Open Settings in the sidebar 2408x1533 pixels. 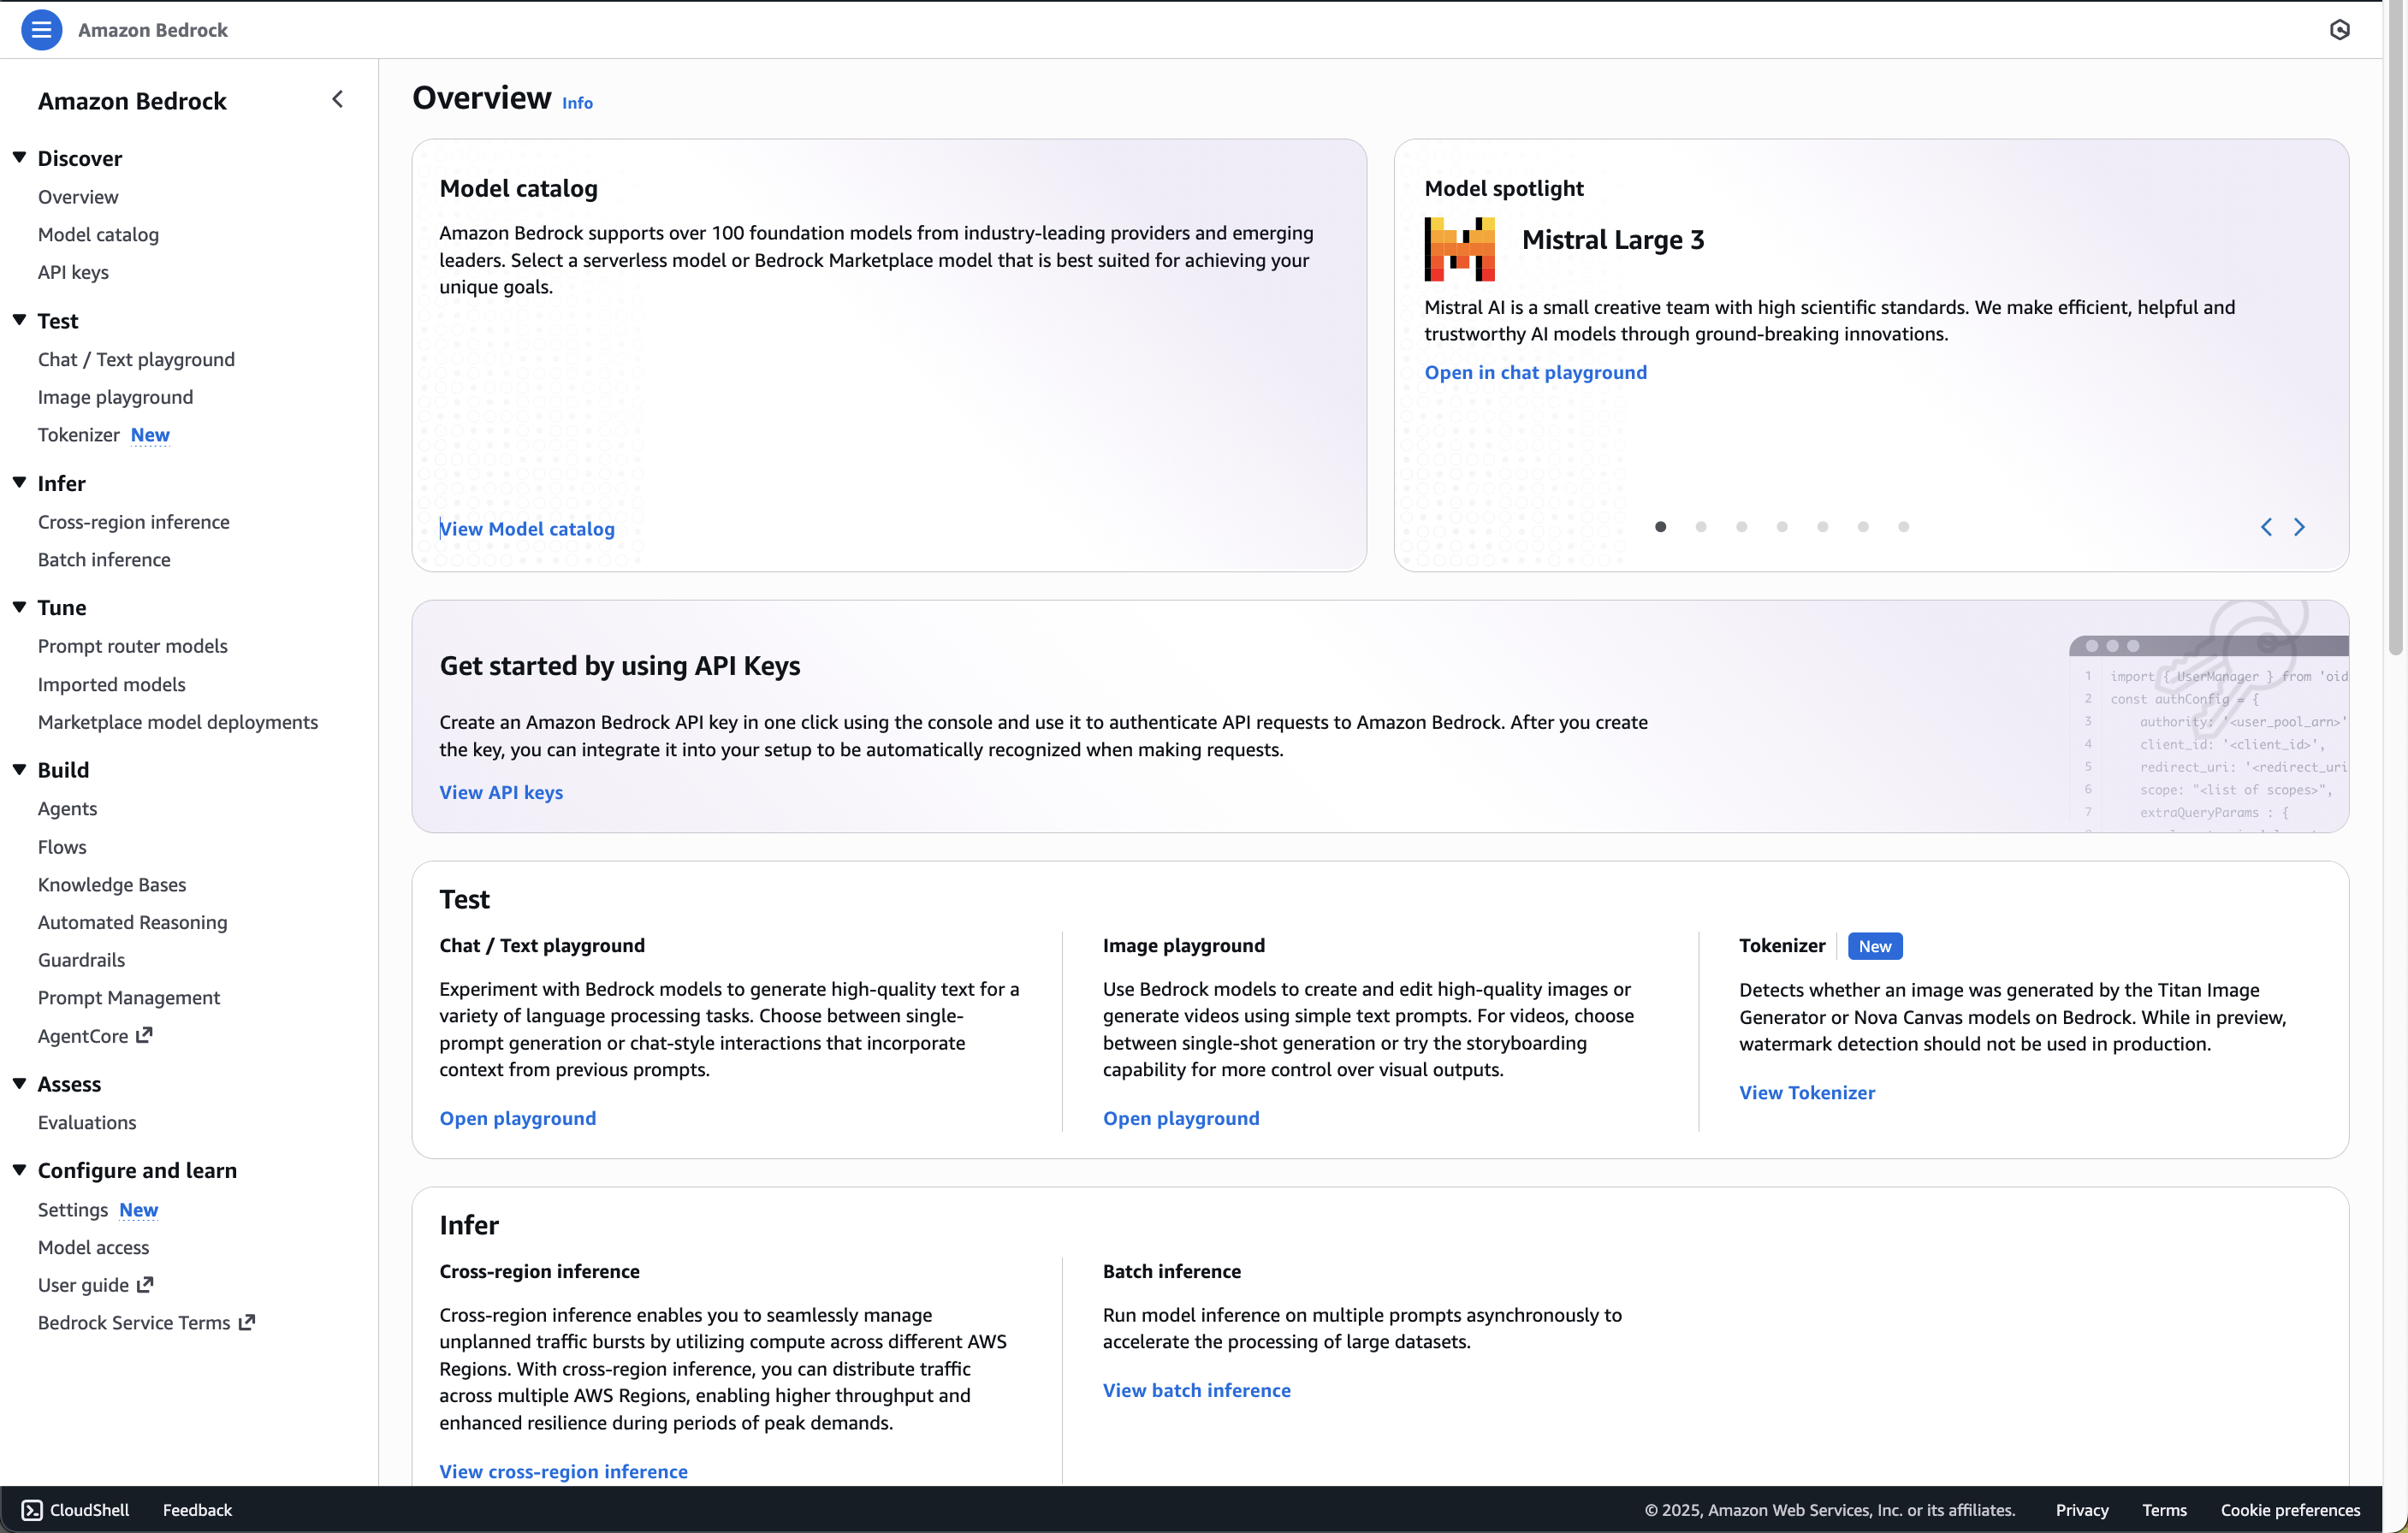73,1210
